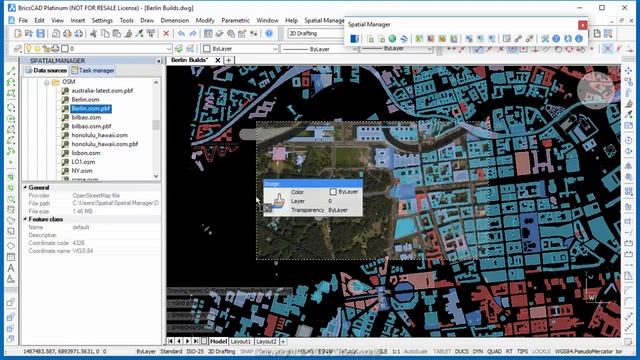This screenshot has width=640, height=360.
Task: Click the WGS84.PseudoMercator status entry
Action: [584, 351]
